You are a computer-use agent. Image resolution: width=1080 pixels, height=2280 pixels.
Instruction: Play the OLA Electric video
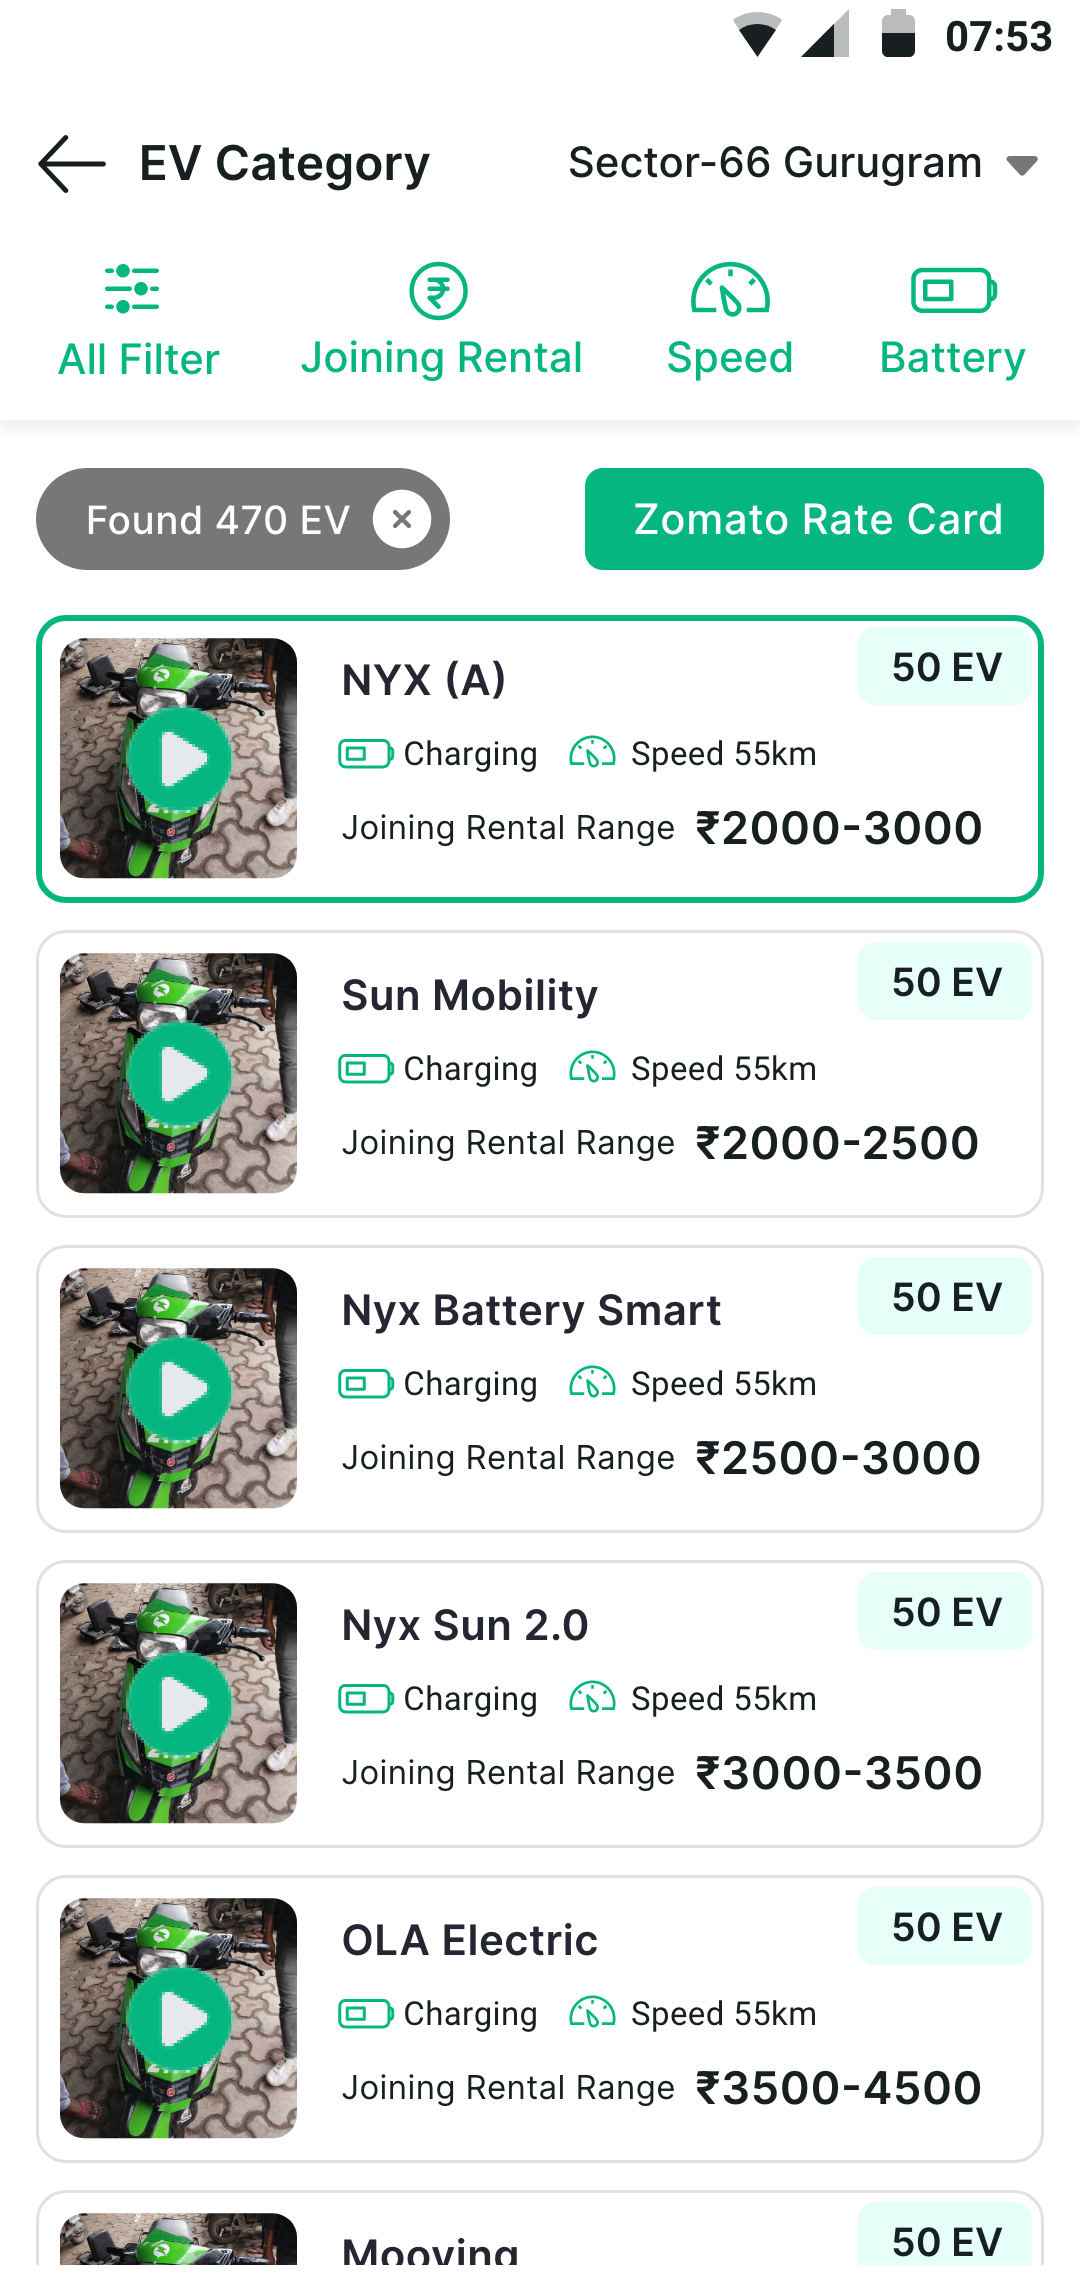pos(180,2019)
